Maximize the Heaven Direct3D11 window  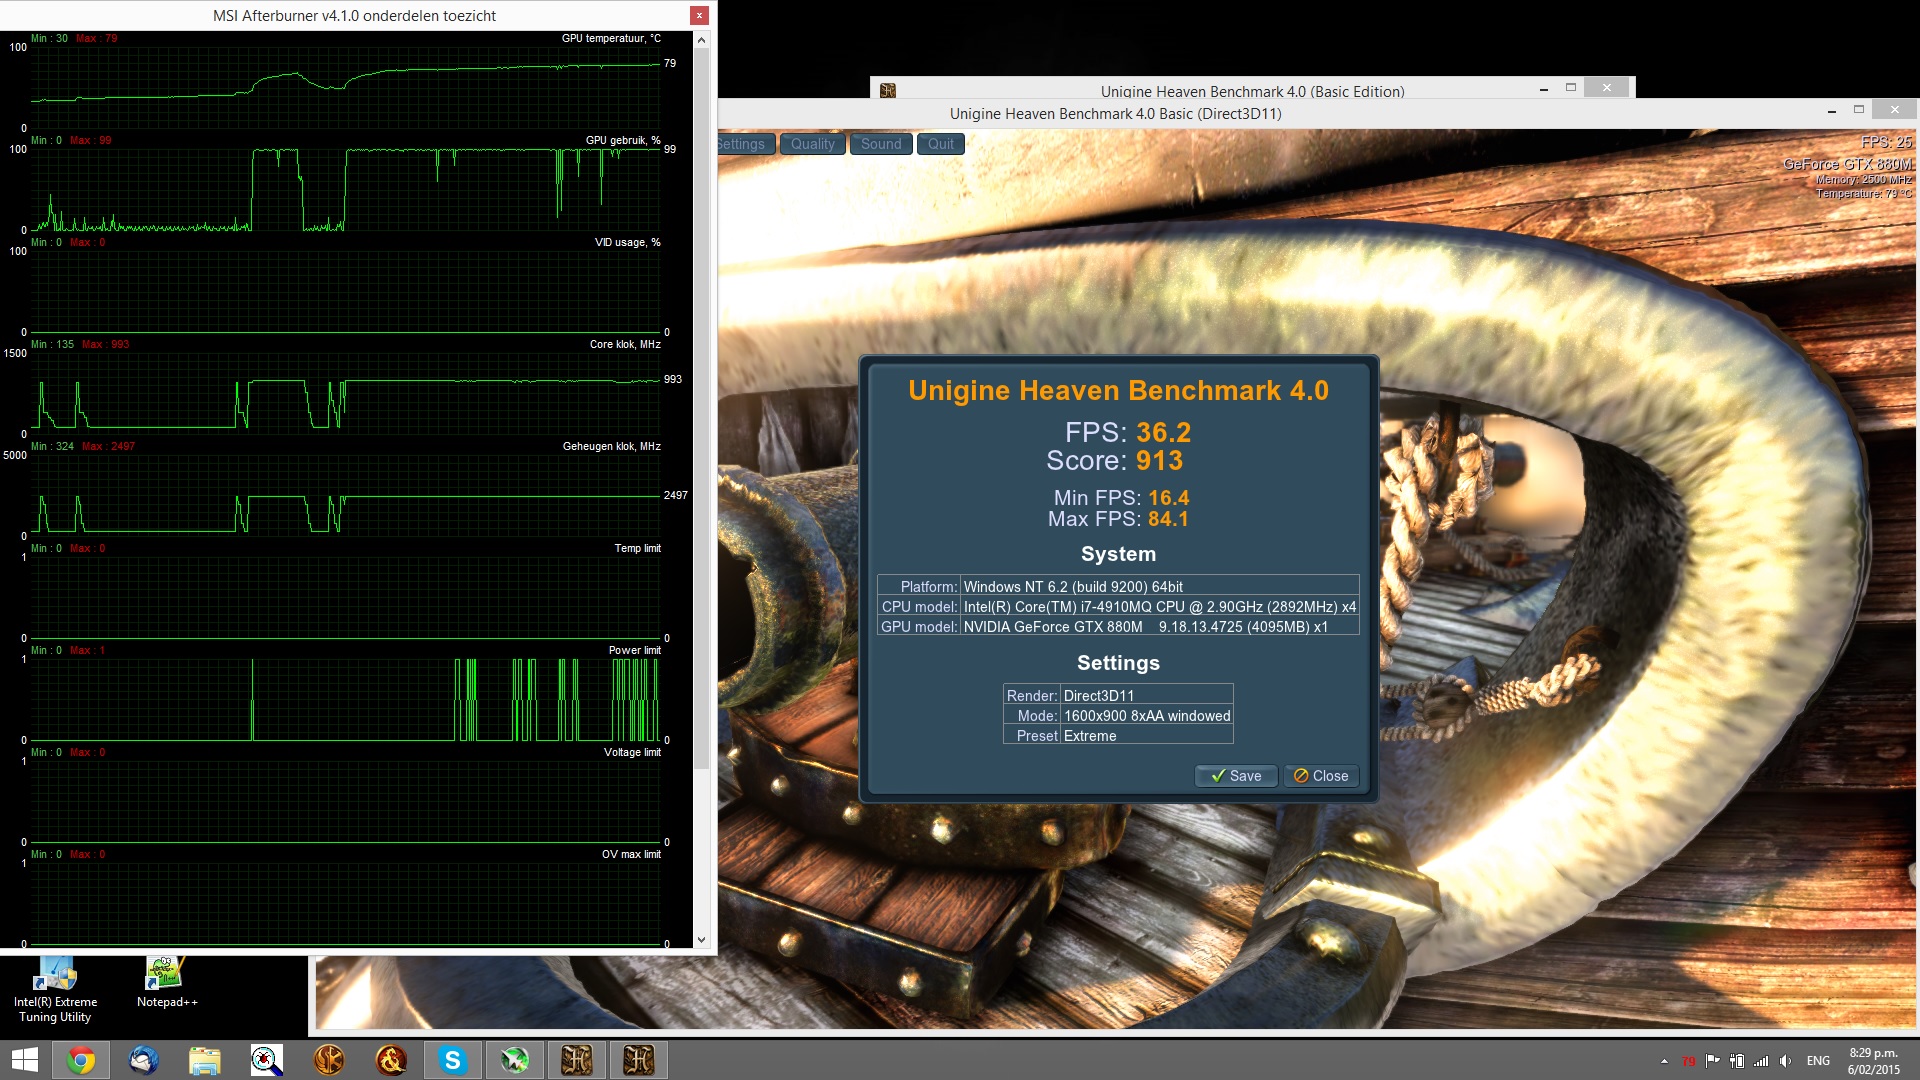coord(1859,110)
